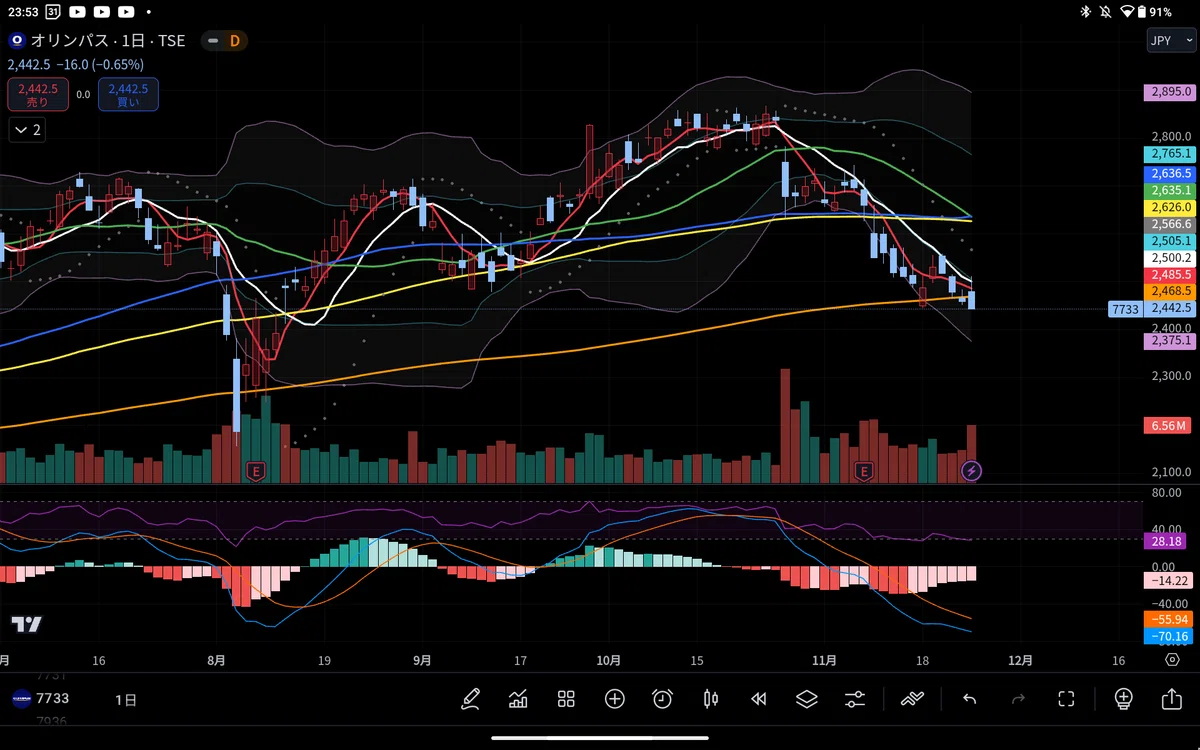Screen dimensions: 1200x750
Task: Open the four-square layout grid icon
Action: pos(566,699)
